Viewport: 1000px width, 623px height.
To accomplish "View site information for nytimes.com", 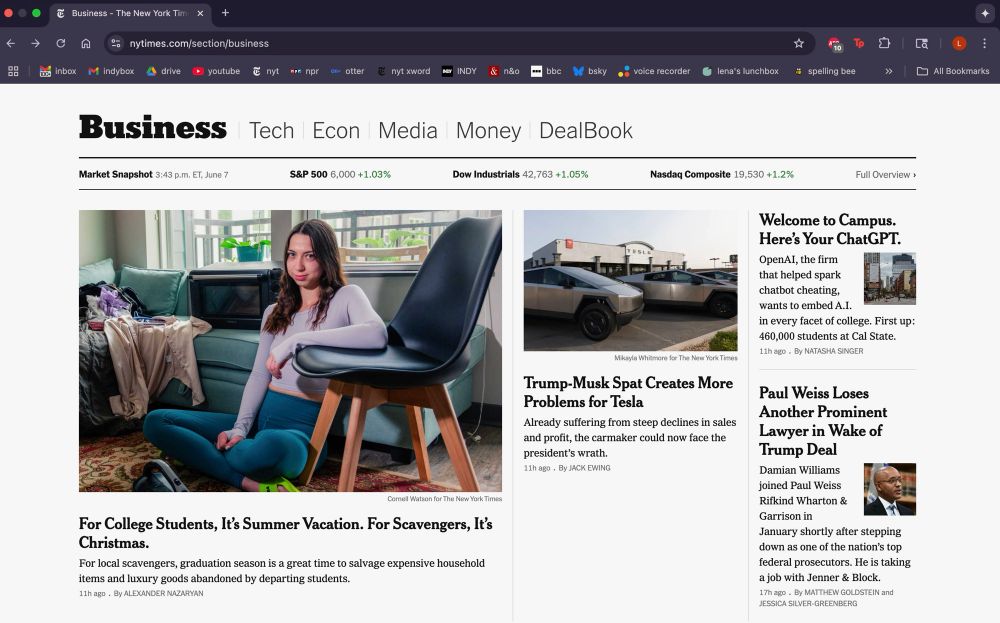I will (115, 43).
